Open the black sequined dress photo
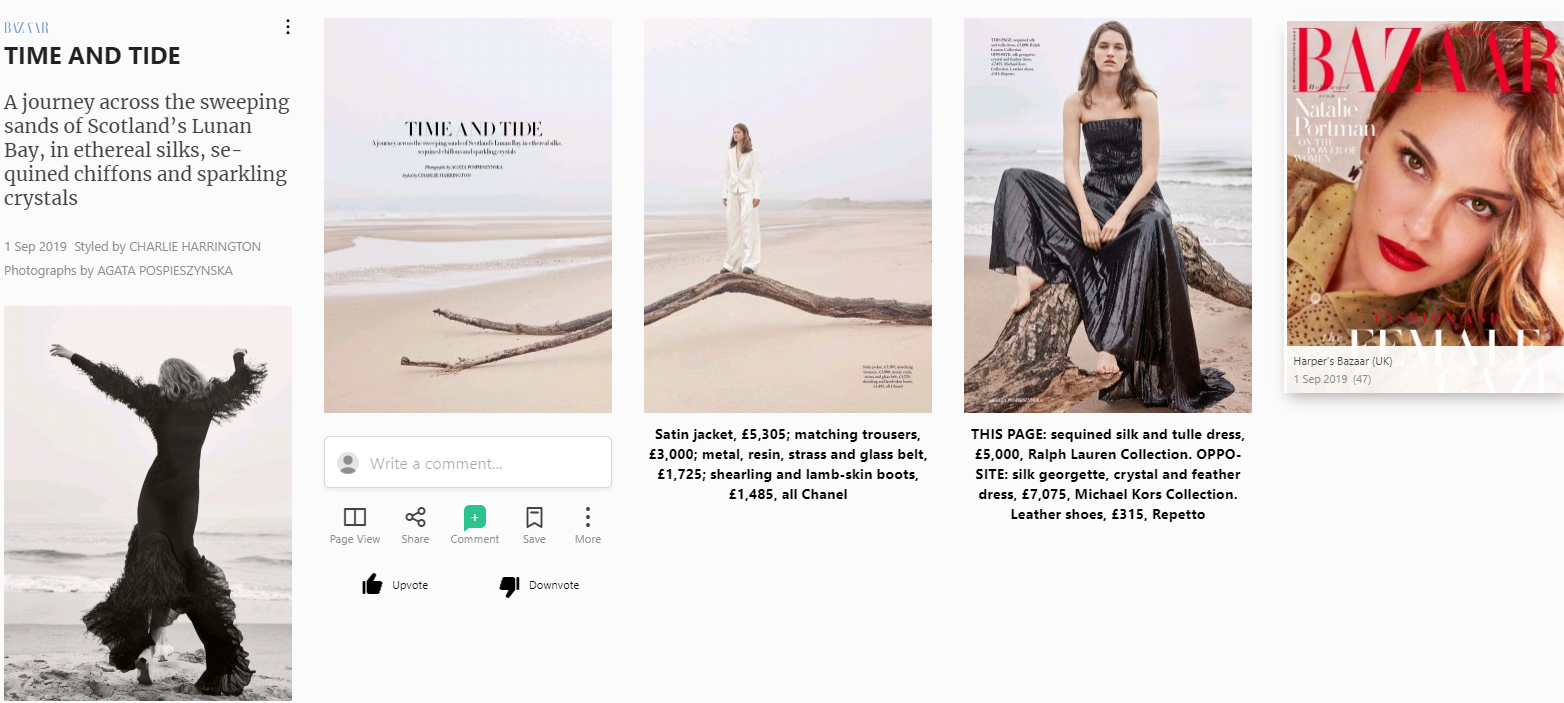 (x=1108, y=215)
